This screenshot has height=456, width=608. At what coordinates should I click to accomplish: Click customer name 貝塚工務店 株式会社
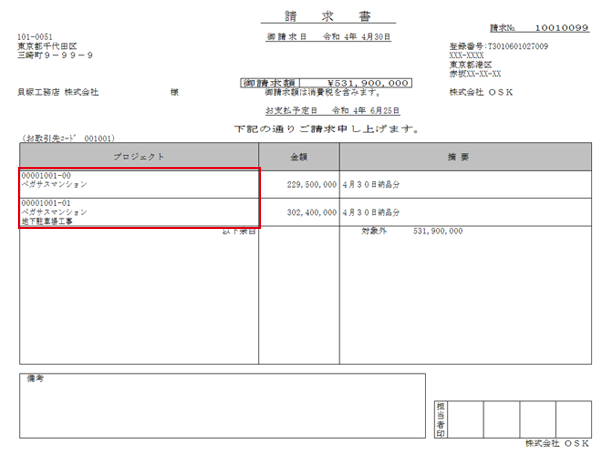[x=61, y=92]
